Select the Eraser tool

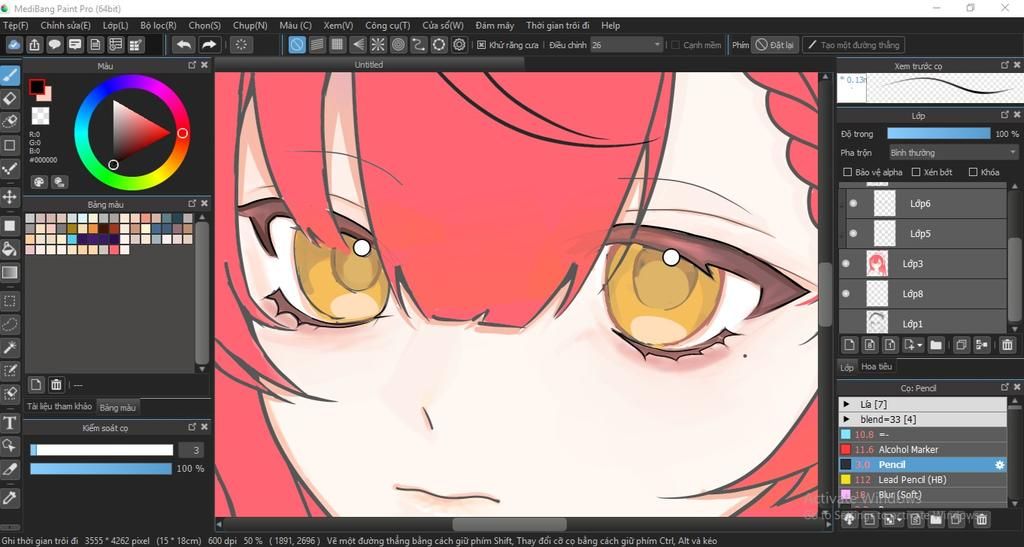click(x=10, y=99)
